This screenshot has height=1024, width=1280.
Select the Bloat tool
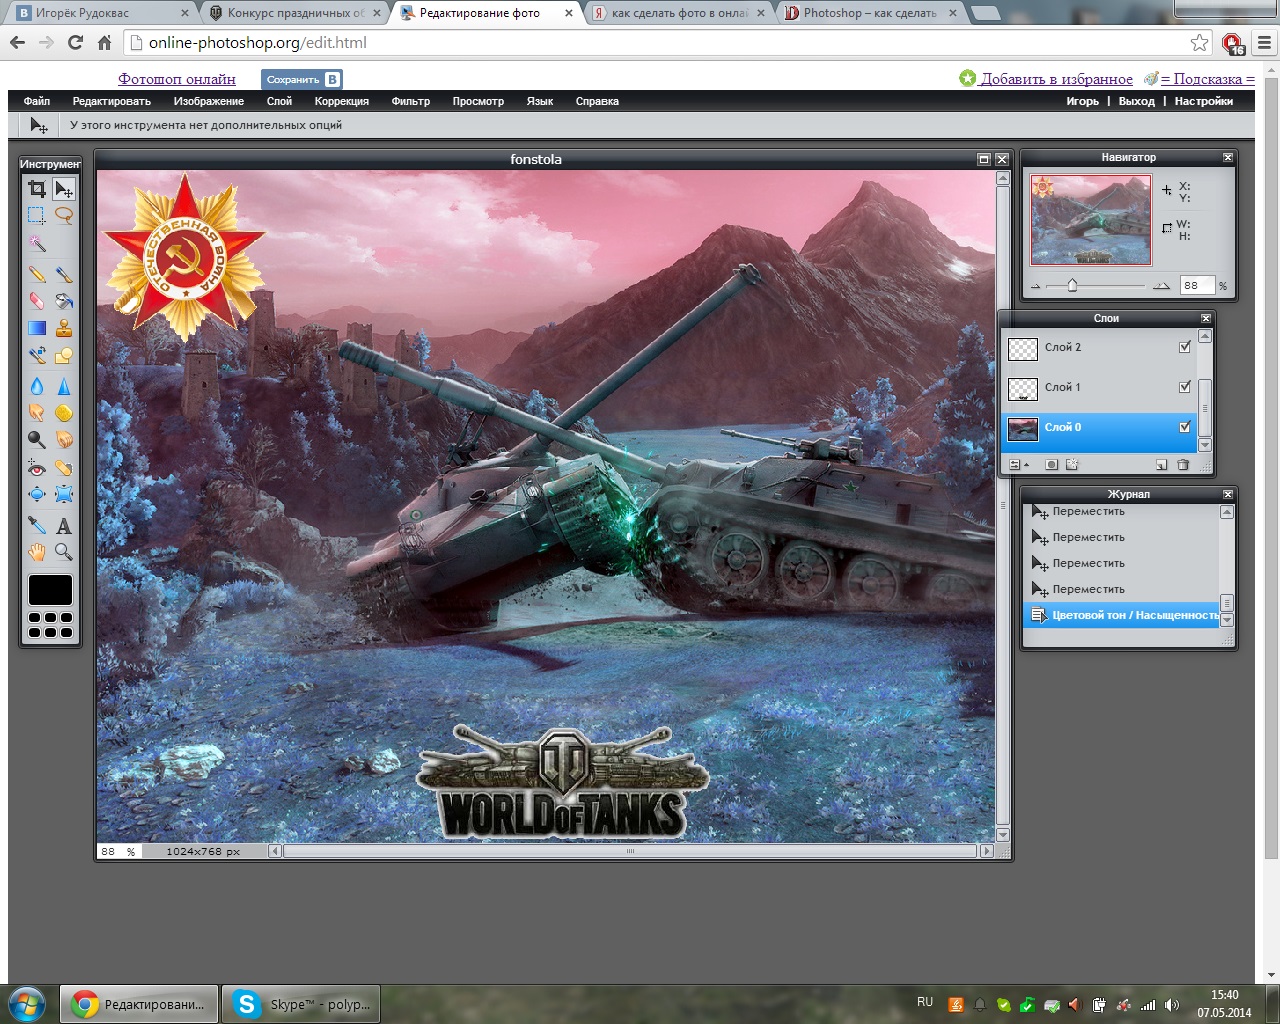click(x=37, y=494)
